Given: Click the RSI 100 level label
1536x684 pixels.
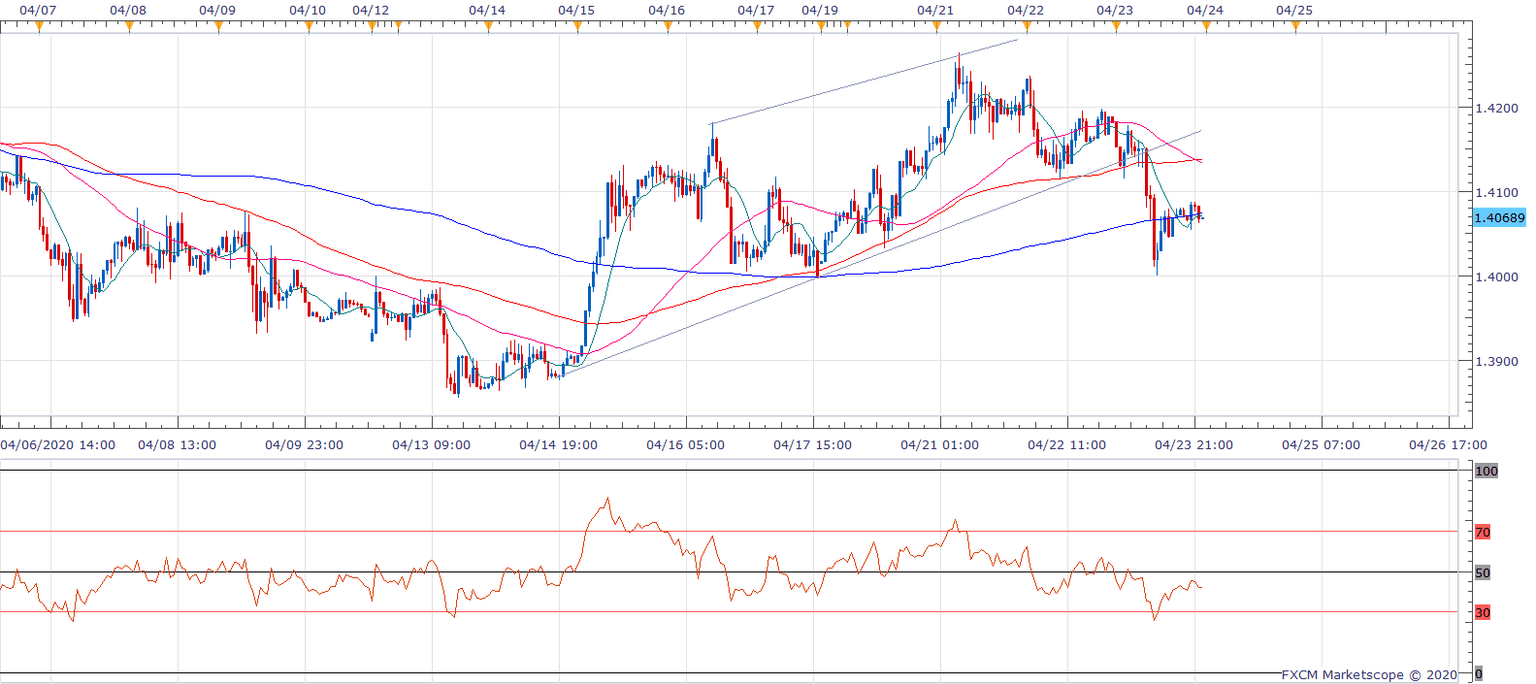Looking at the screenshot, I should pos(1485,471).
